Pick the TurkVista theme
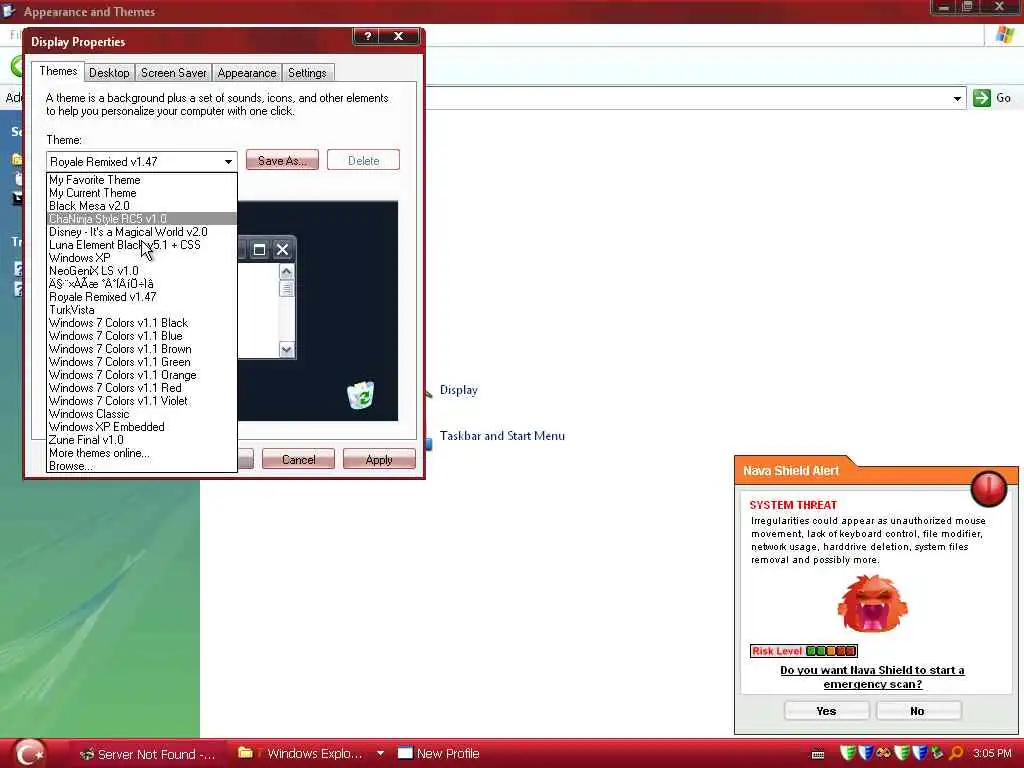Viewport: 1024px width, 768px height. pyautogui.click(x=142, y=310)
